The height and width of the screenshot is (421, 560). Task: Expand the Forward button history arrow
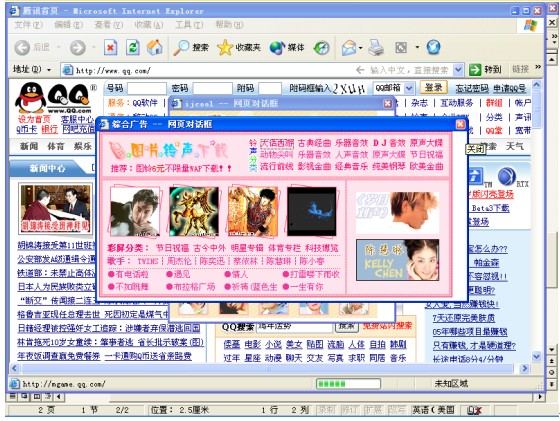pos(94,47)
